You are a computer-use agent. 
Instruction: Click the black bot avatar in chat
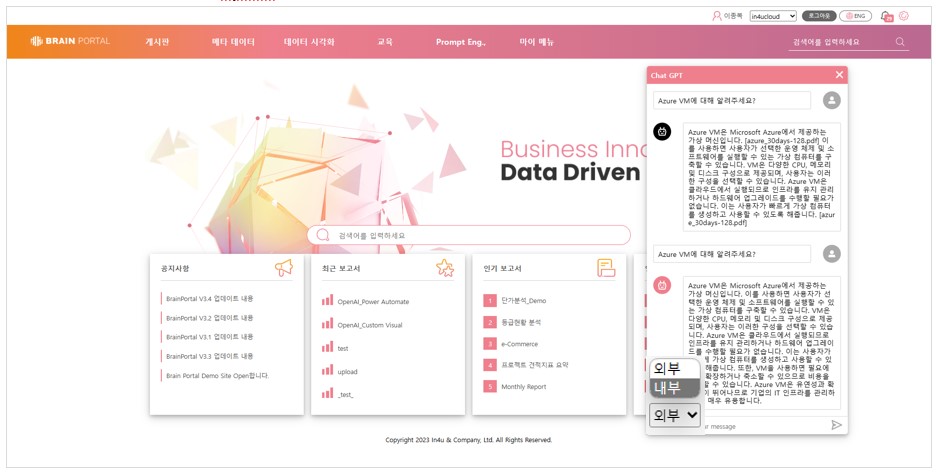662,131
